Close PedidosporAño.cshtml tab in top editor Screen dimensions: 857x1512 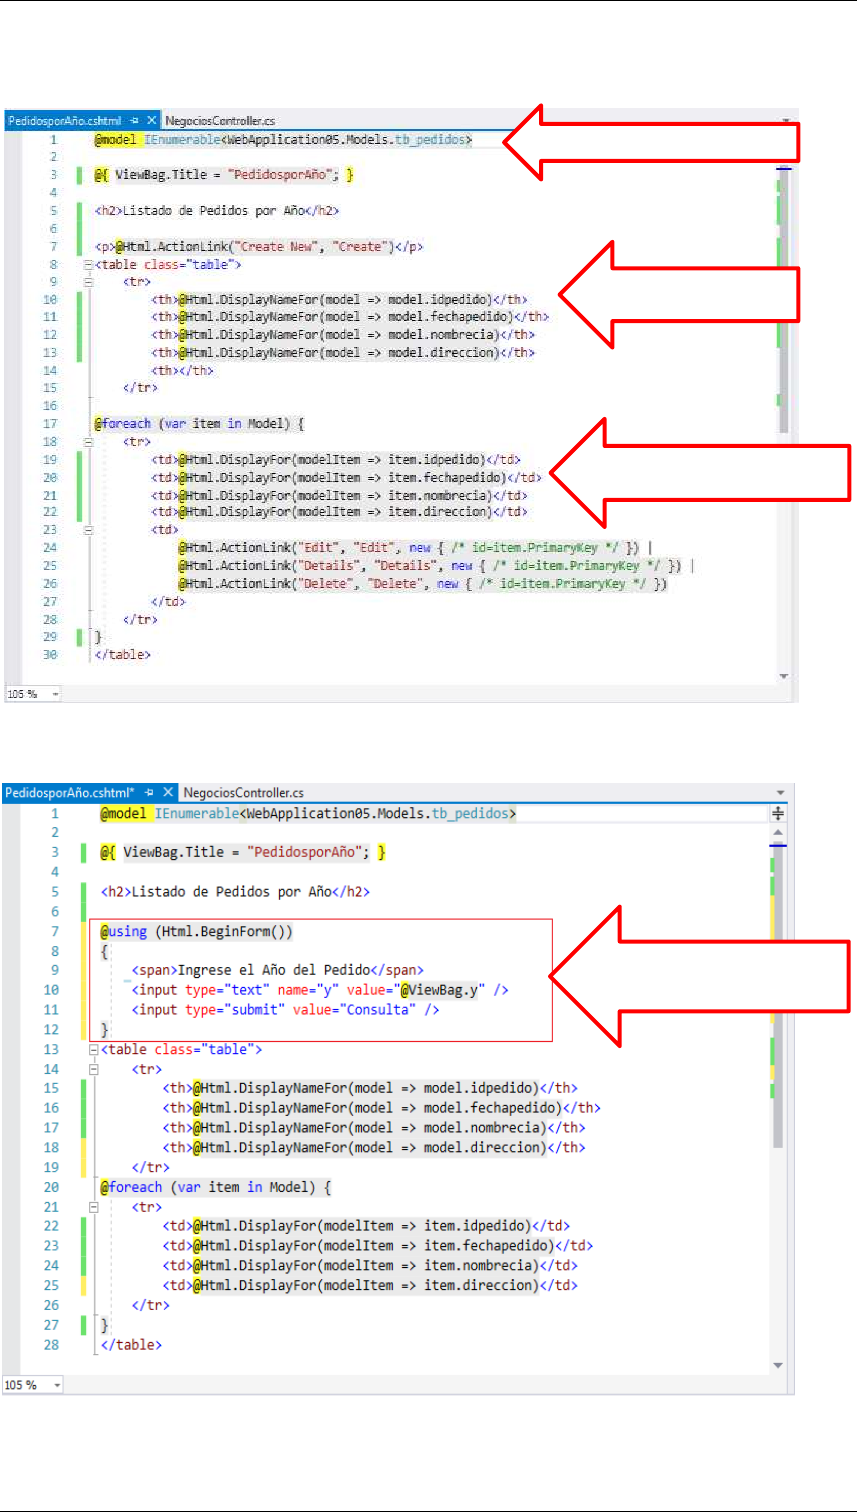point(151,121)
